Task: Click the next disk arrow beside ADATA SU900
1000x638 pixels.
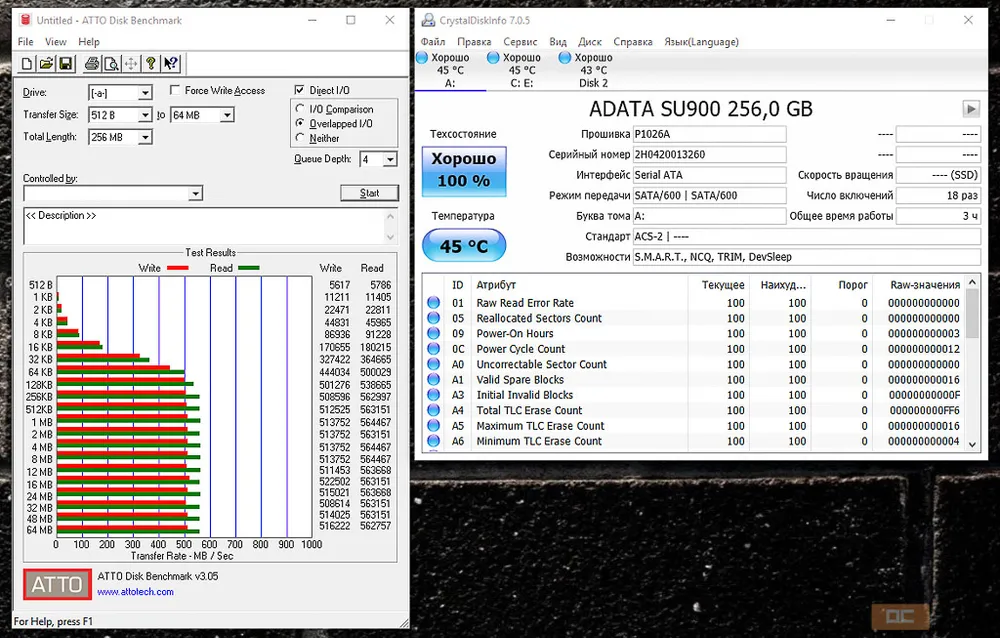Action: click(970, 109)
